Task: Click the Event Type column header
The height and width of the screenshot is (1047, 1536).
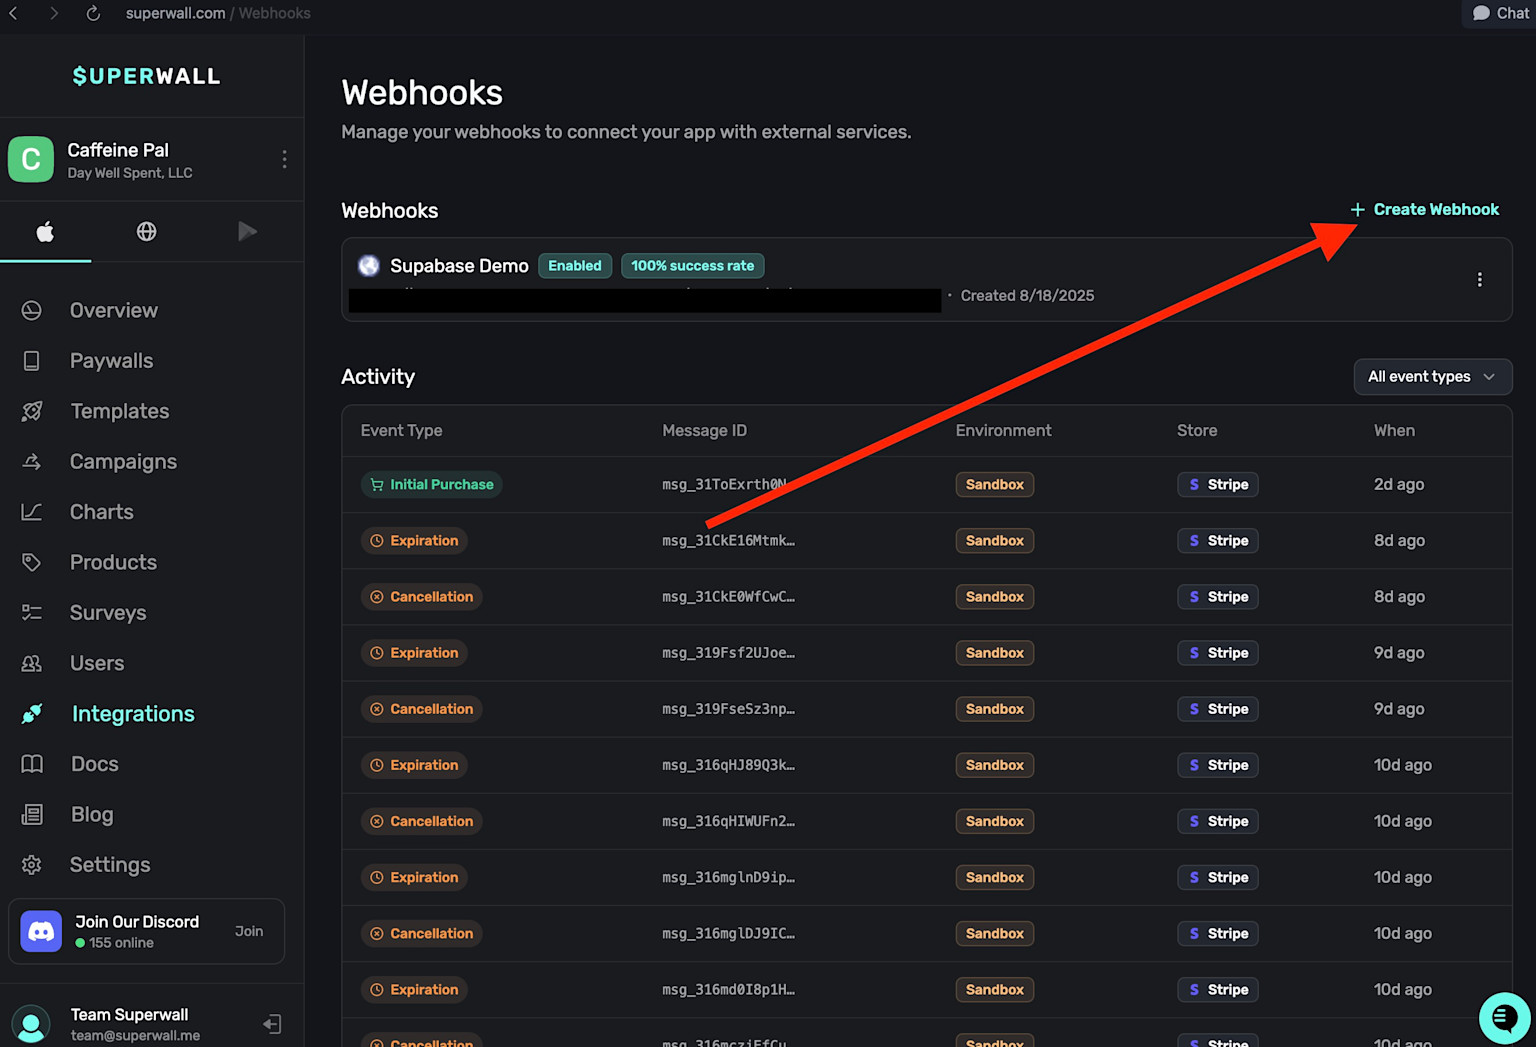Action: tap(401, 430)
